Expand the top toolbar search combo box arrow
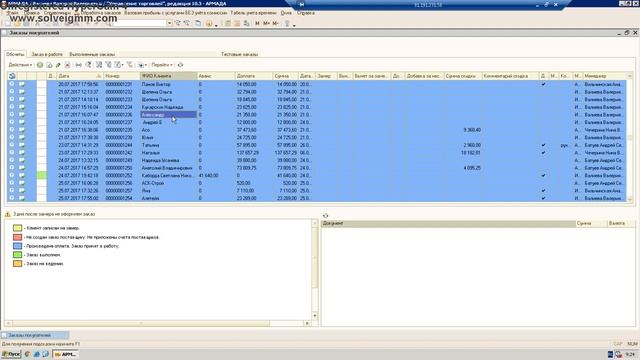Screen dimensions: 640x360 [169, 24]
